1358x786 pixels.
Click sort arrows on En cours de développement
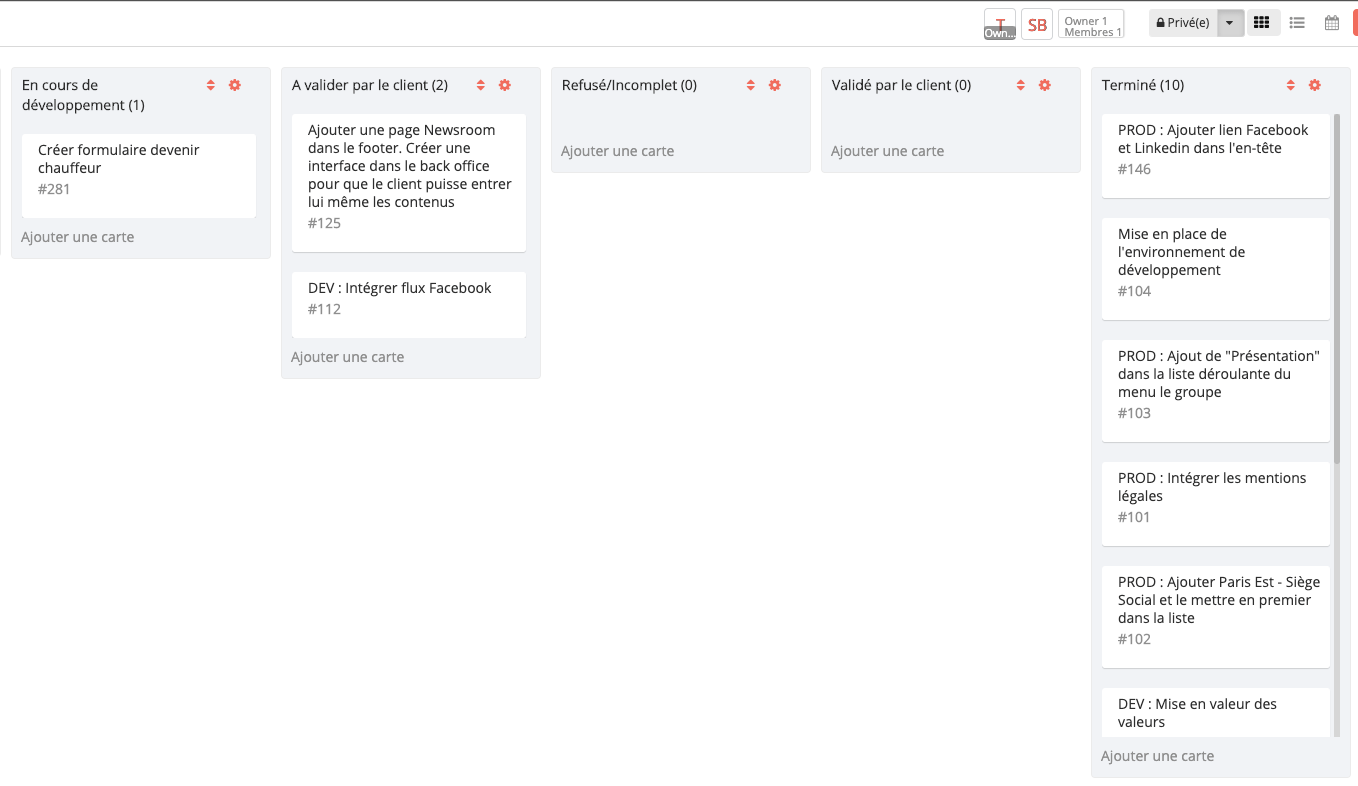click(x=210, y=85)
